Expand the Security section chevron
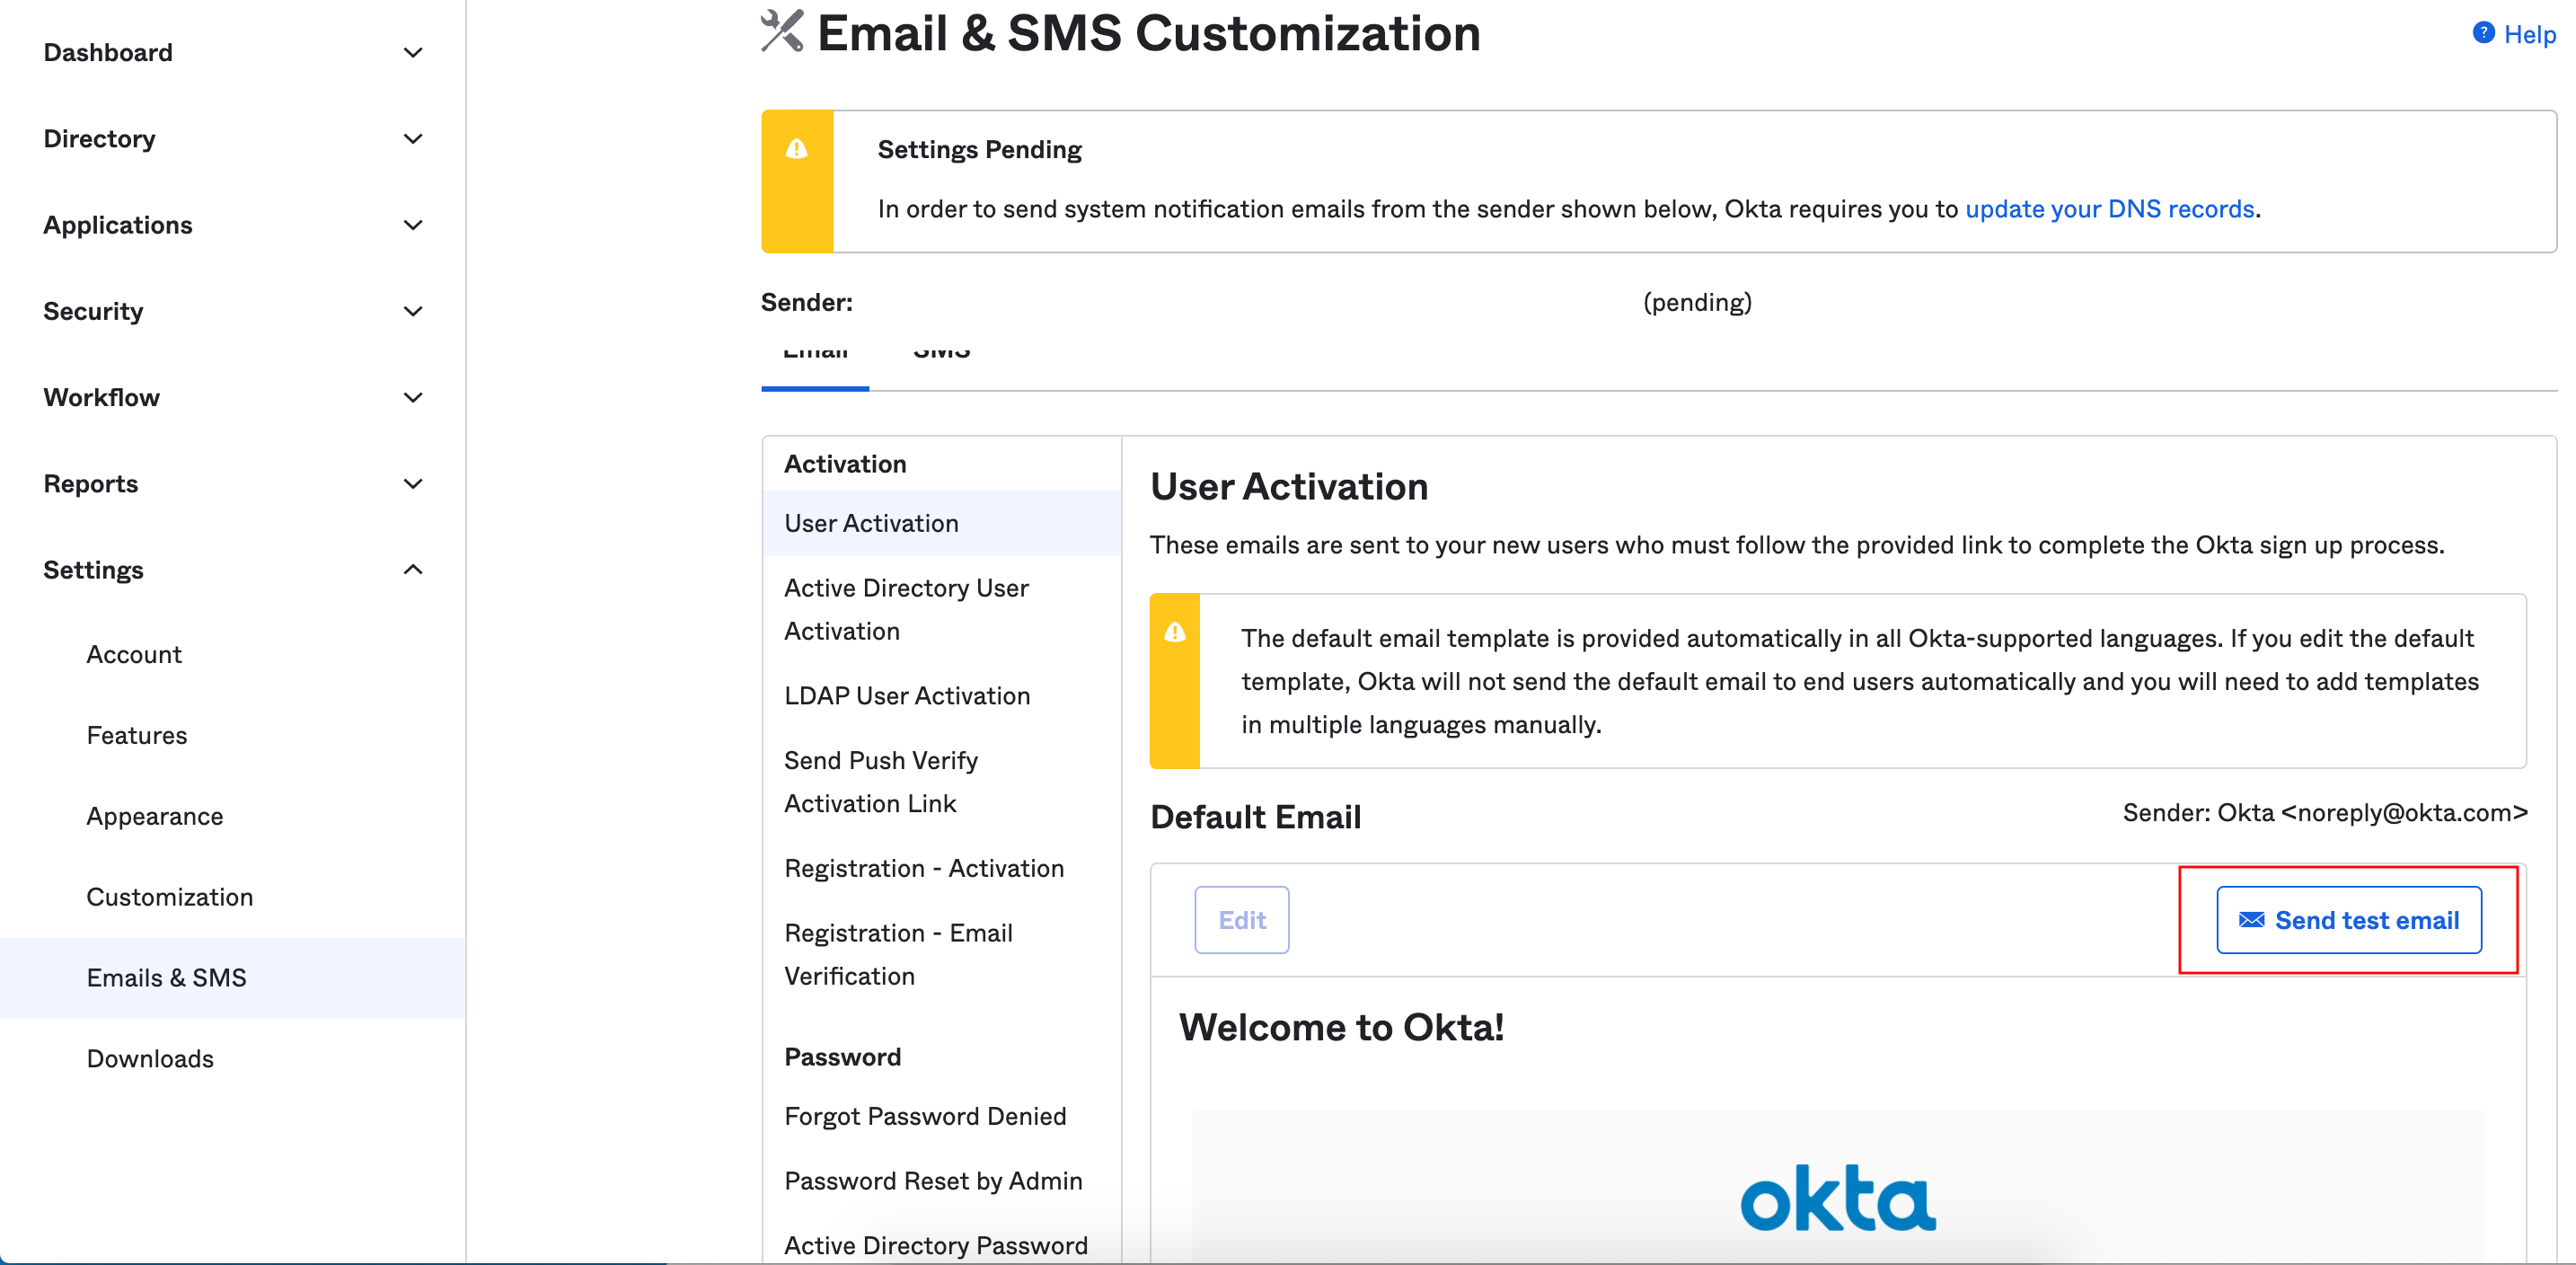This screenshot has width=2576, height=1265. pos(413,311)
